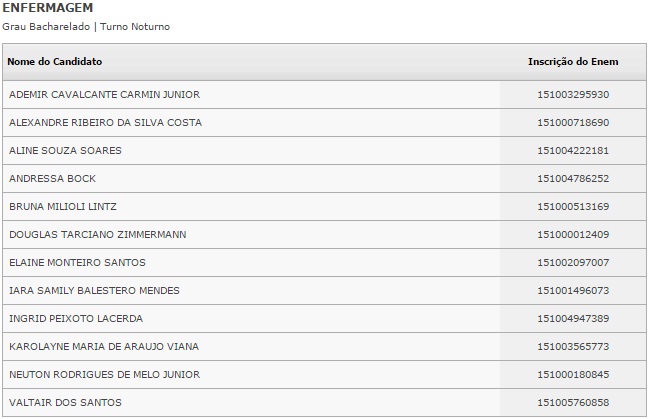The image size is (650, 419).
Task: Select candidate Ademir Cavalcante Carmin Junior
Action: 104,95
